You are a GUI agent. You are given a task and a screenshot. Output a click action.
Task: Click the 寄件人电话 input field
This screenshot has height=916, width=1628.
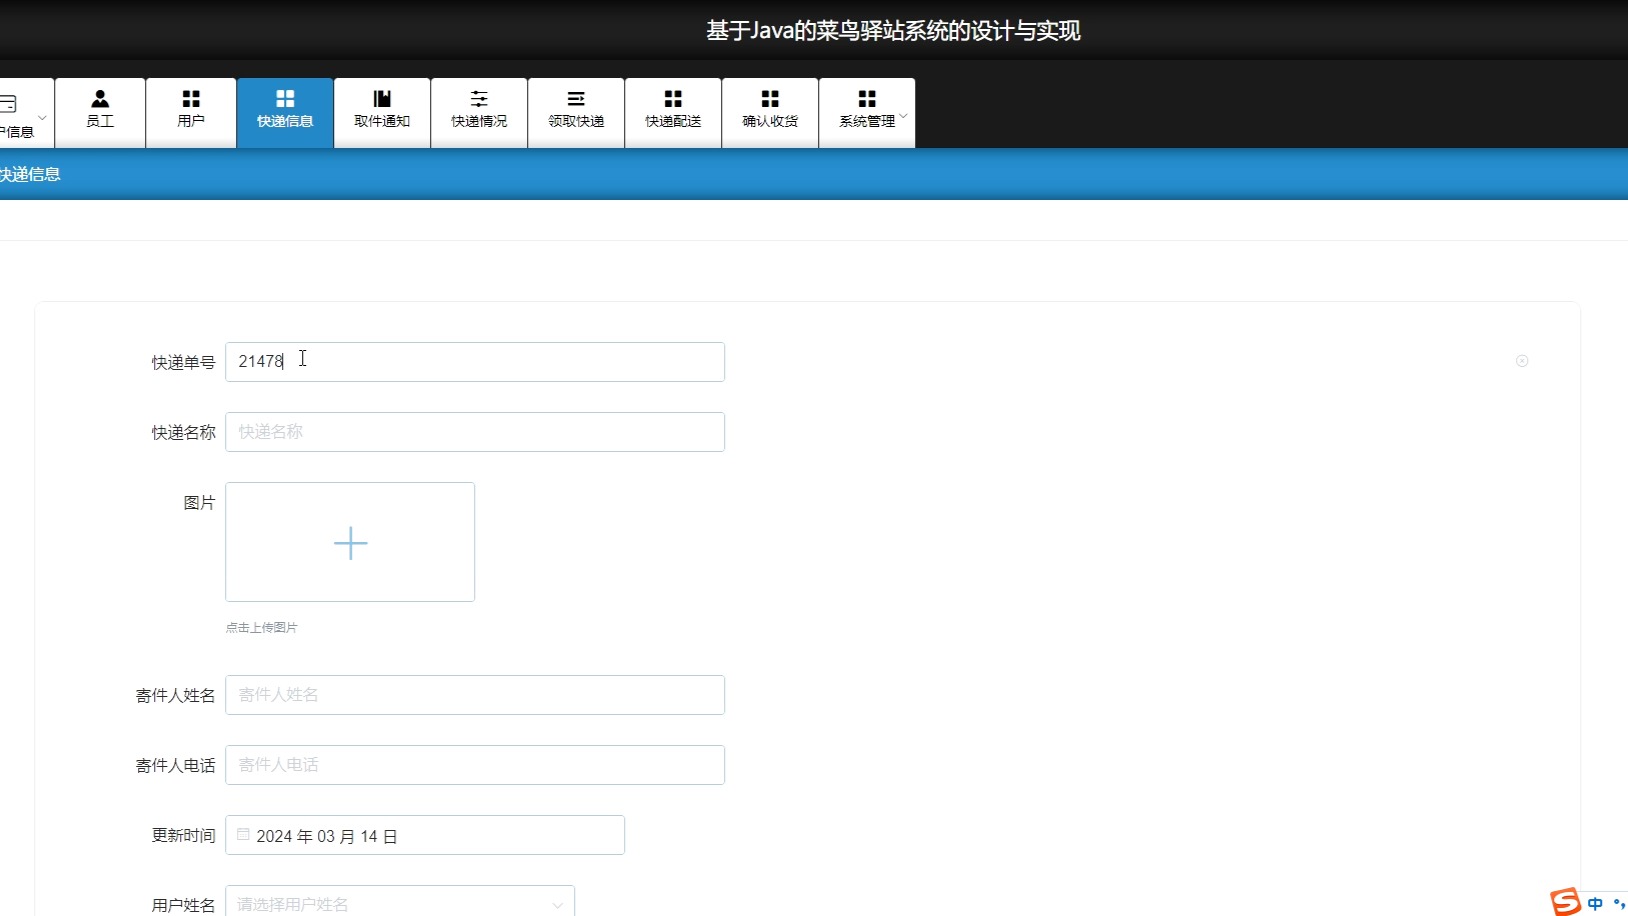pos(475,765)
